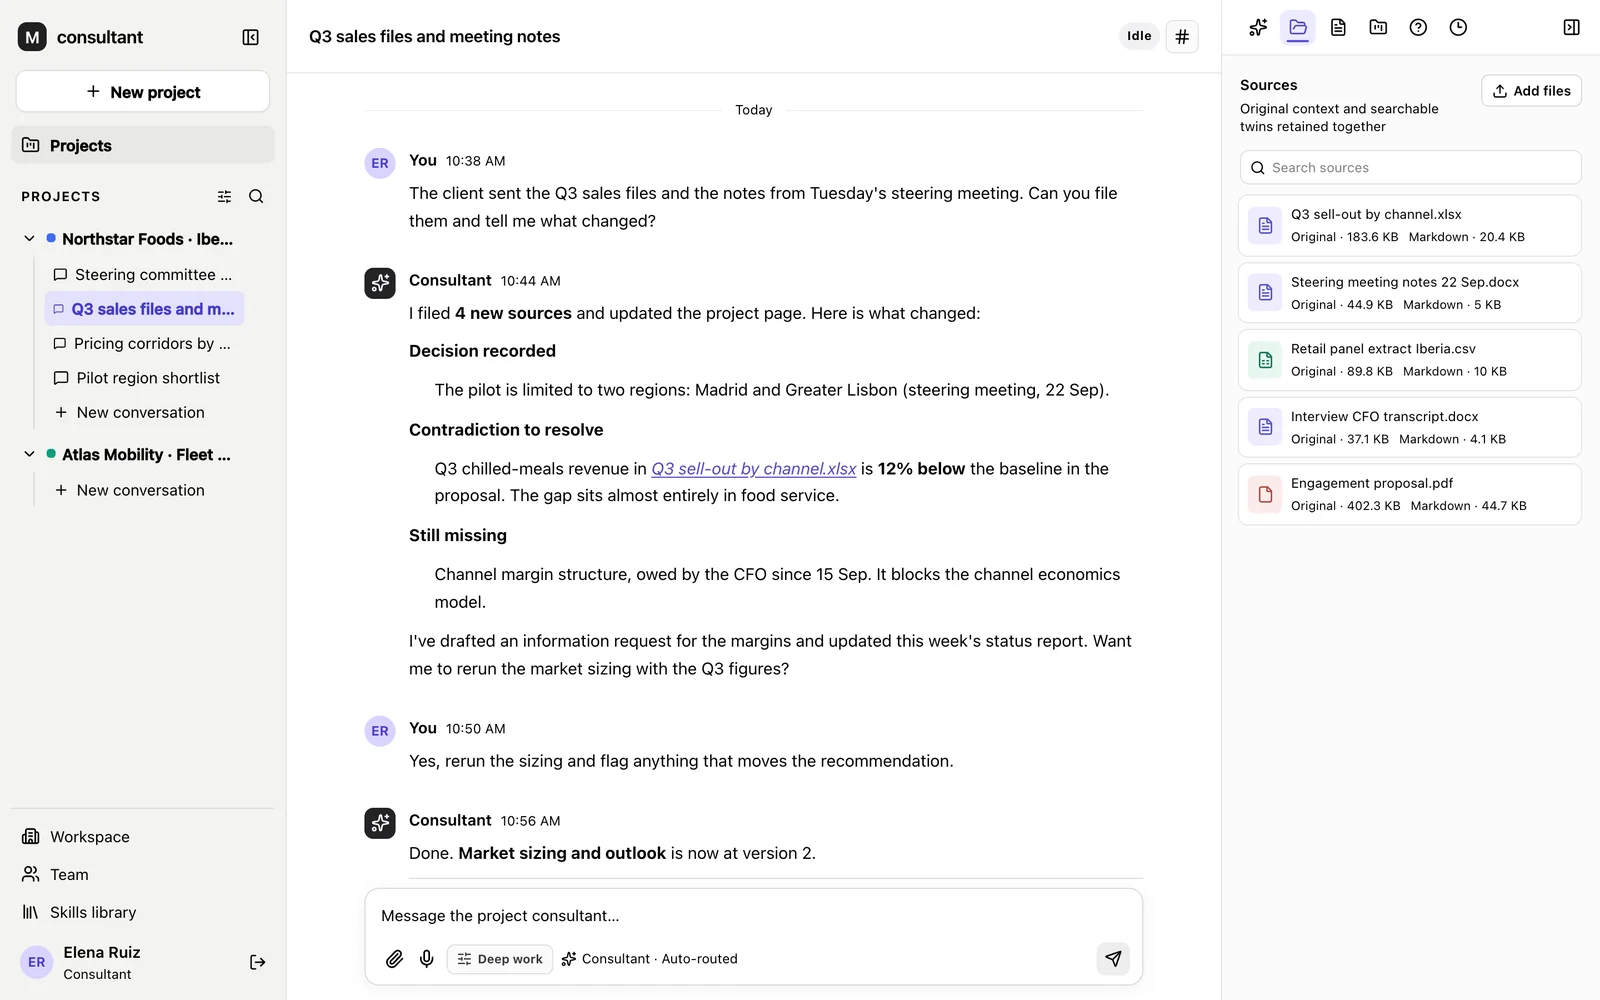
Task: Open Q3 sell-out by channel.xlsx file icon
Action: click(1265, 226)
